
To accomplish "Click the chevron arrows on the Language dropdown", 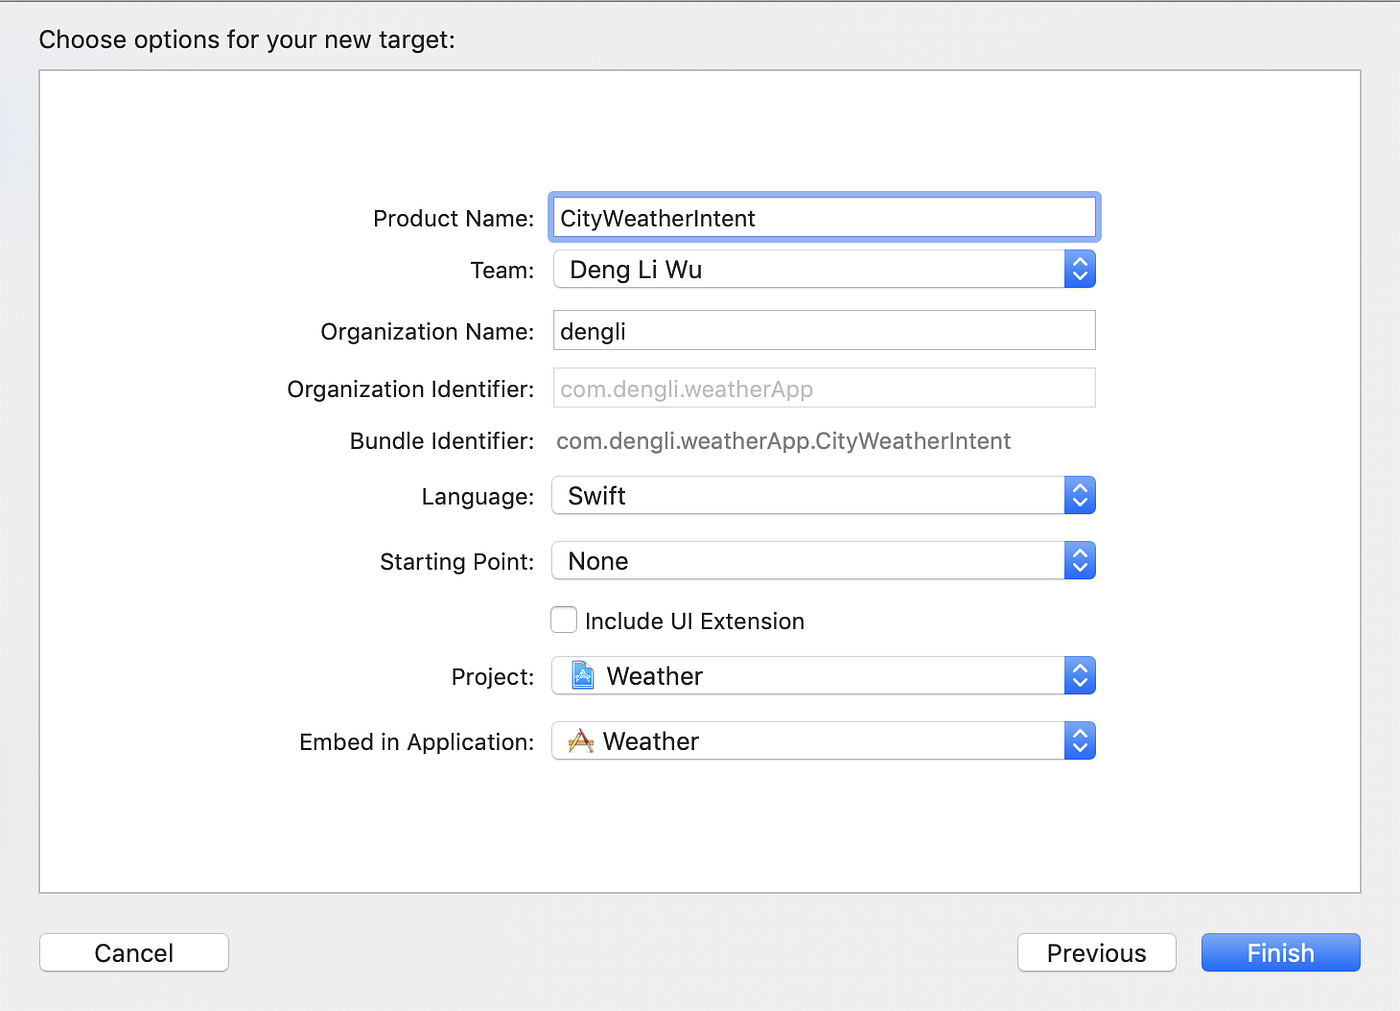I will [1079, 495].
